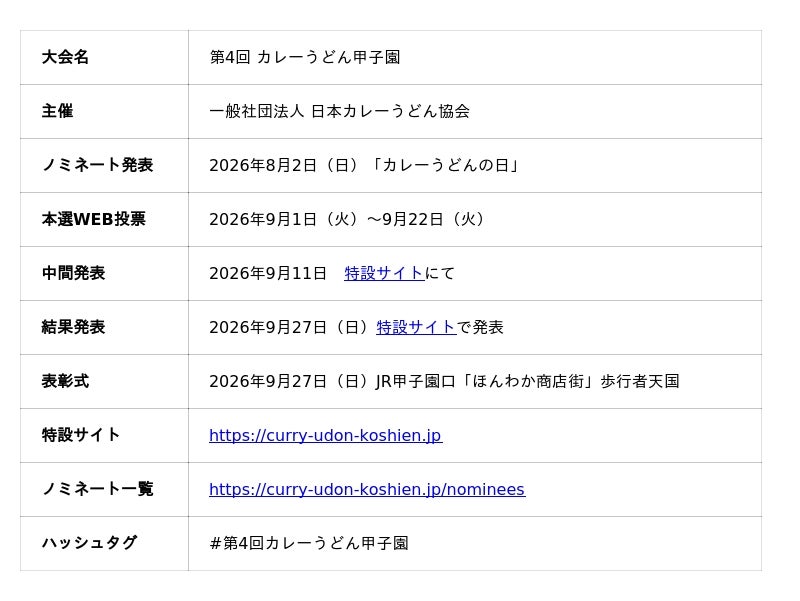Click the 2026年8月2日 nomination date text
The width and height of the screenshot is (800, 601).
pyautogui.click(x=263, y=165)
